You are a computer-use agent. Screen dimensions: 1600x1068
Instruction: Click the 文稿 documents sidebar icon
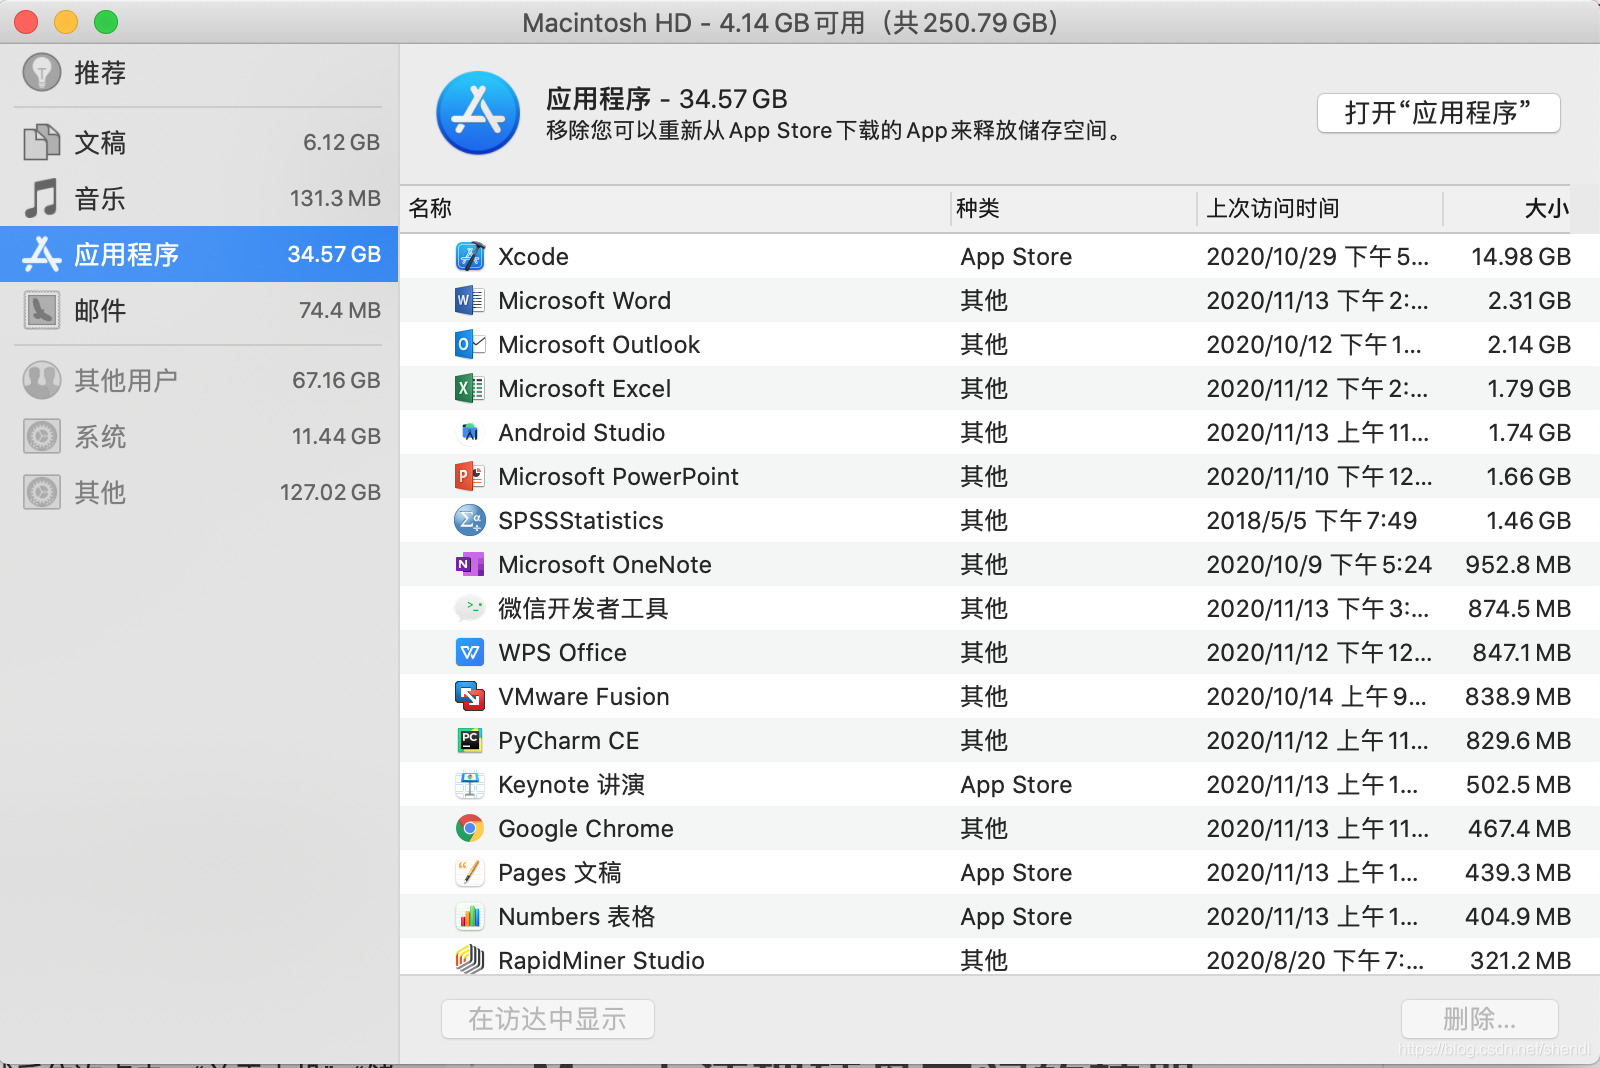pyautogui.click(x=42, y=142)
